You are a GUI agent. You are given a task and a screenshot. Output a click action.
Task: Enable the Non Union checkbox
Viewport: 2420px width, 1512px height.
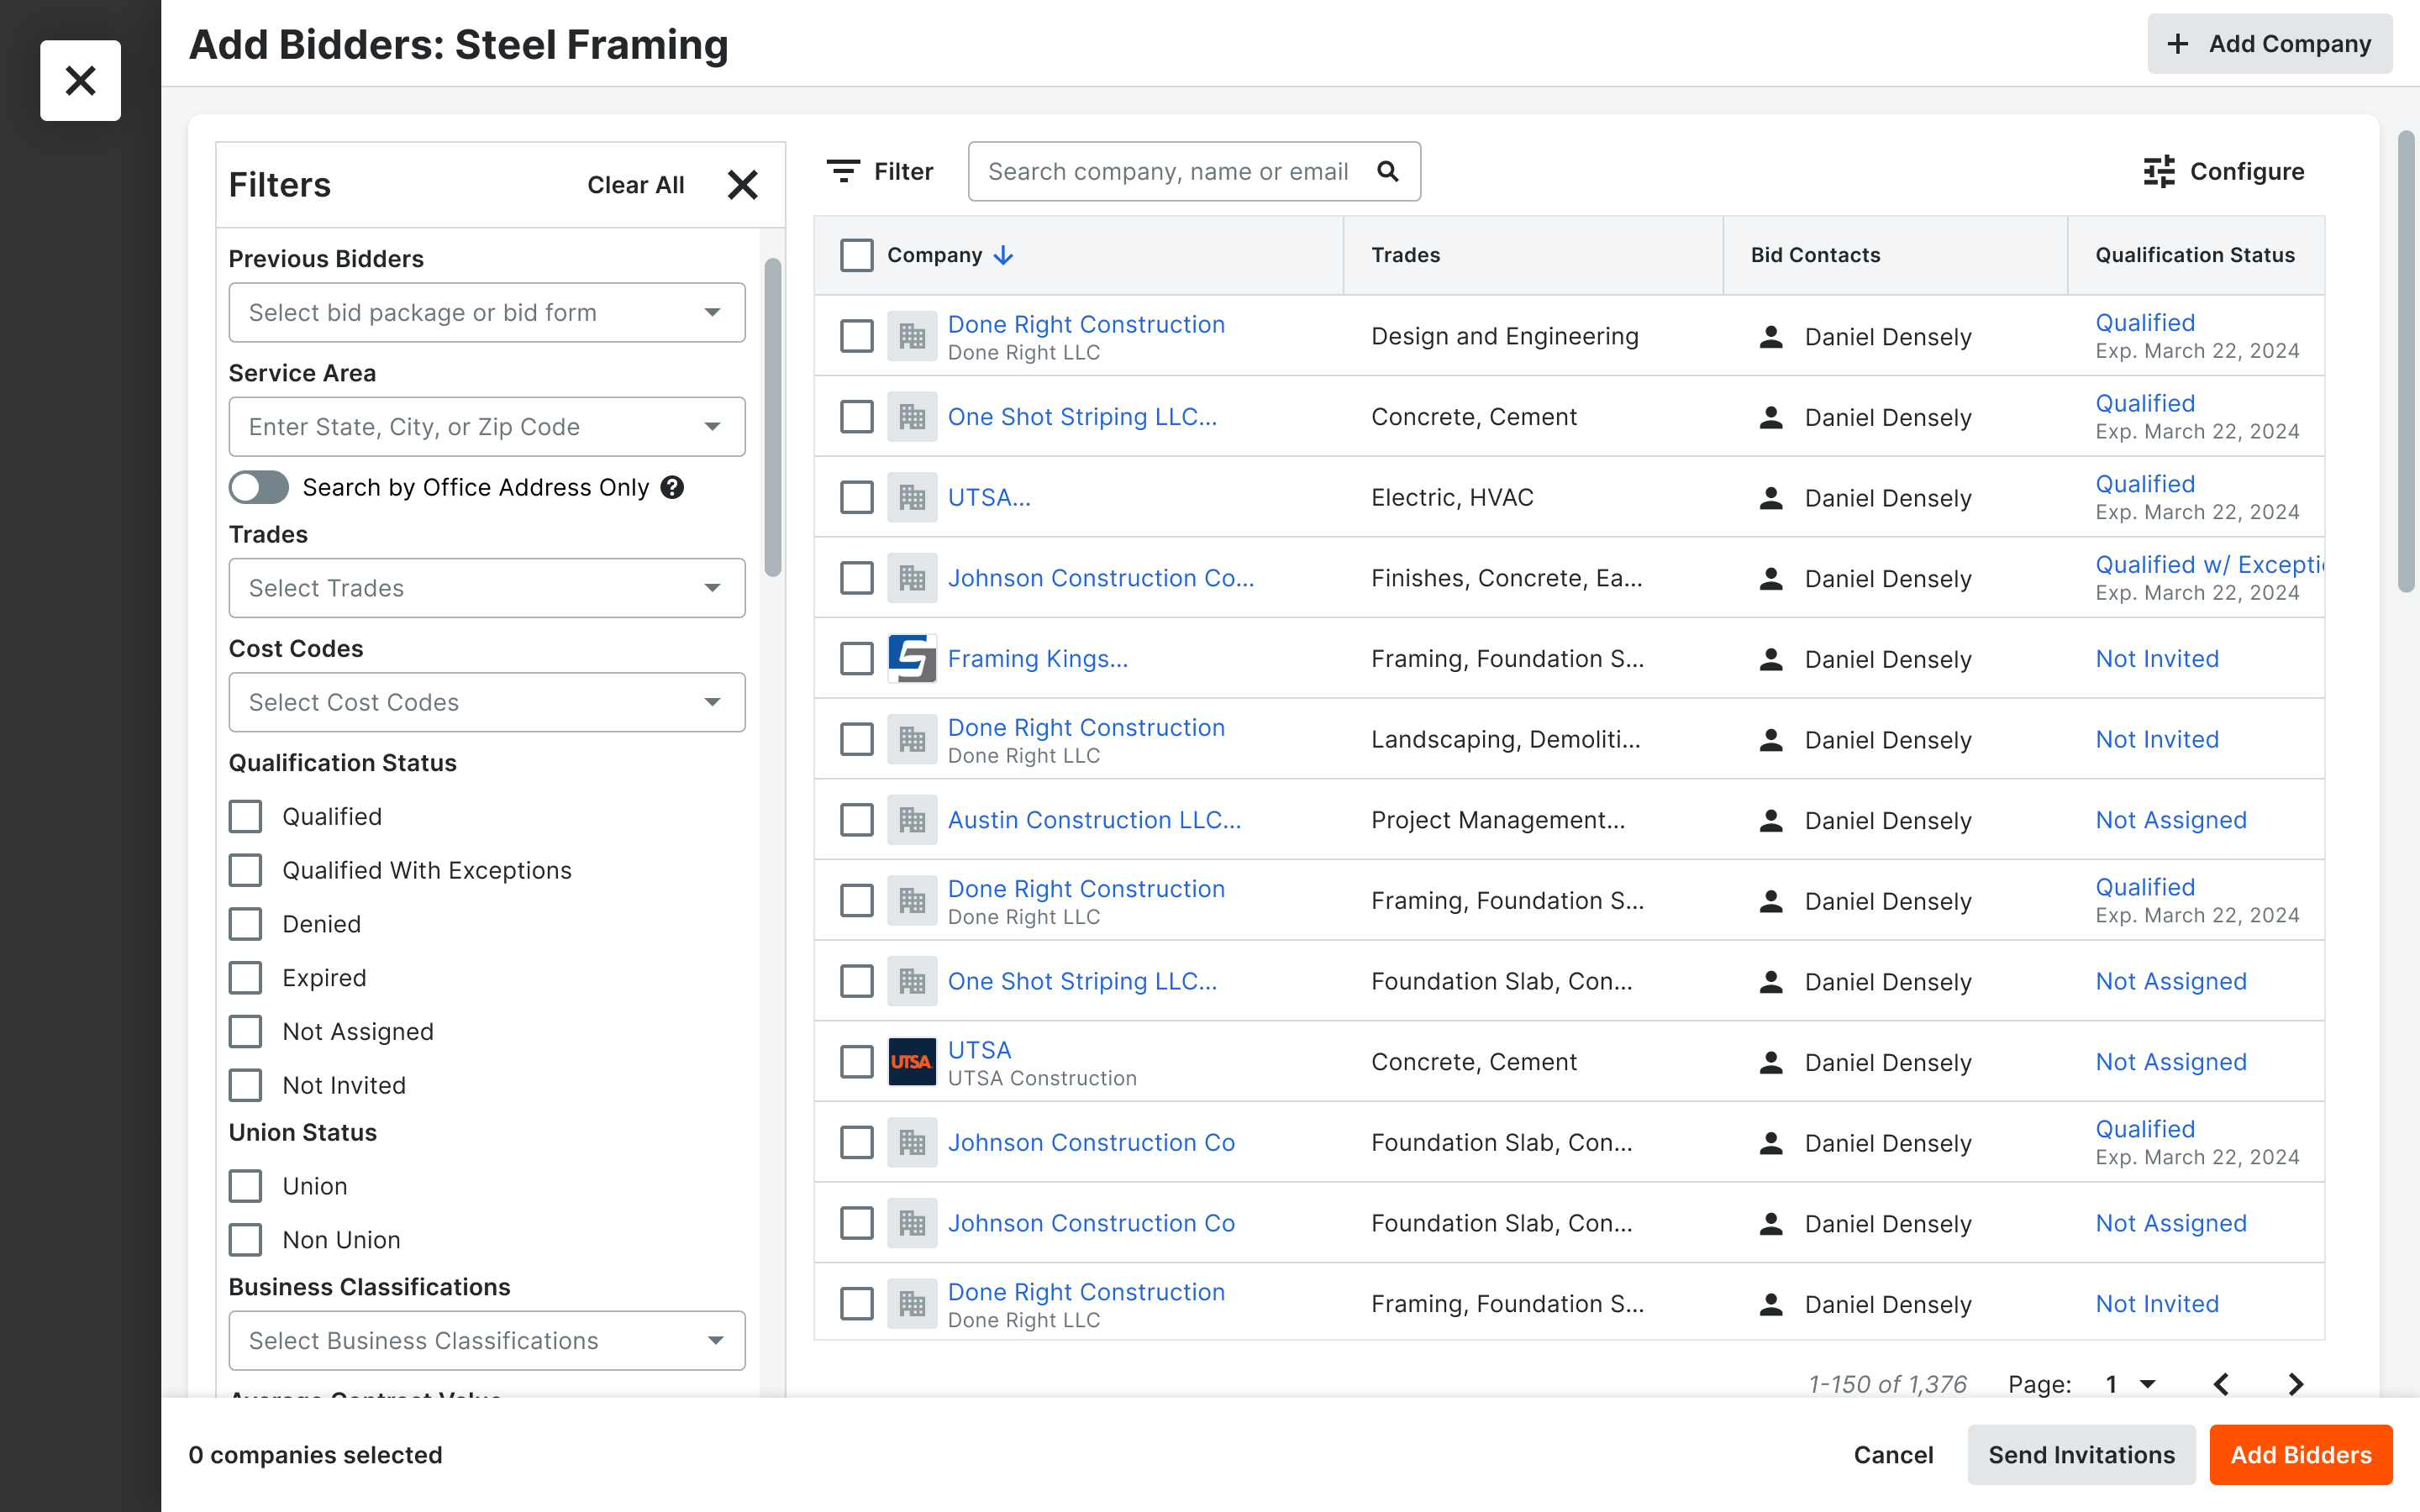246,1240
